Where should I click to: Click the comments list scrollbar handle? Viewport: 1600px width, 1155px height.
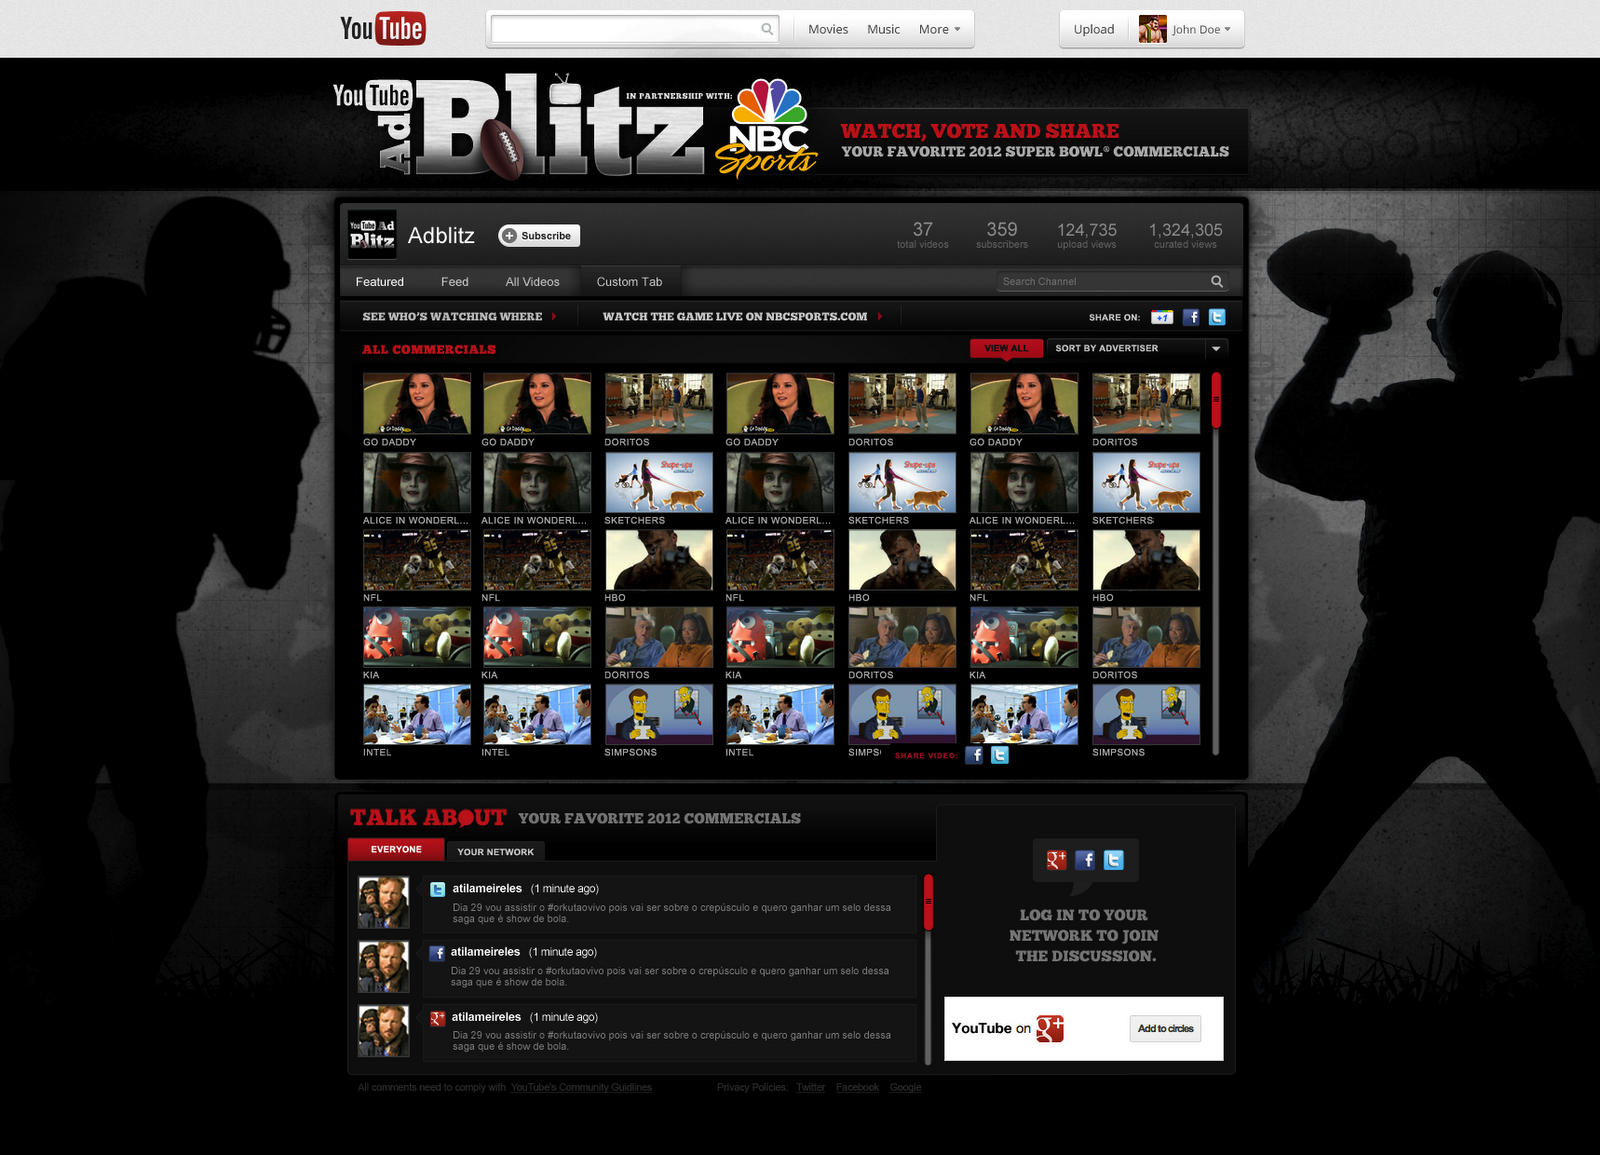pyautogui.click(x=928, y=903)
